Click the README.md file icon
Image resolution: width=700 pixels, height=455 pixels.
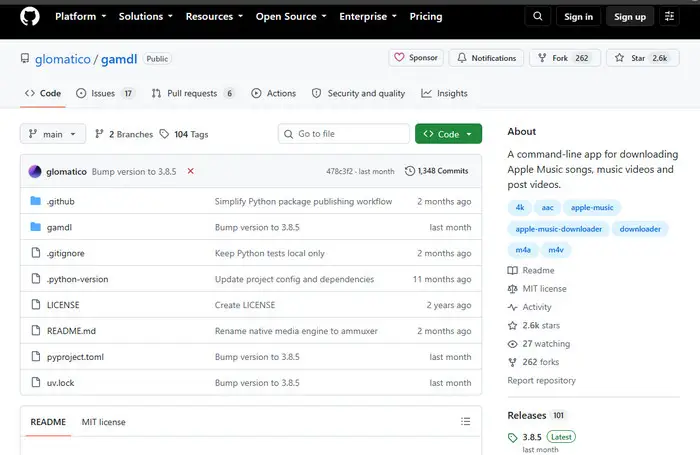pyautogui.click(x=36, y=330)
